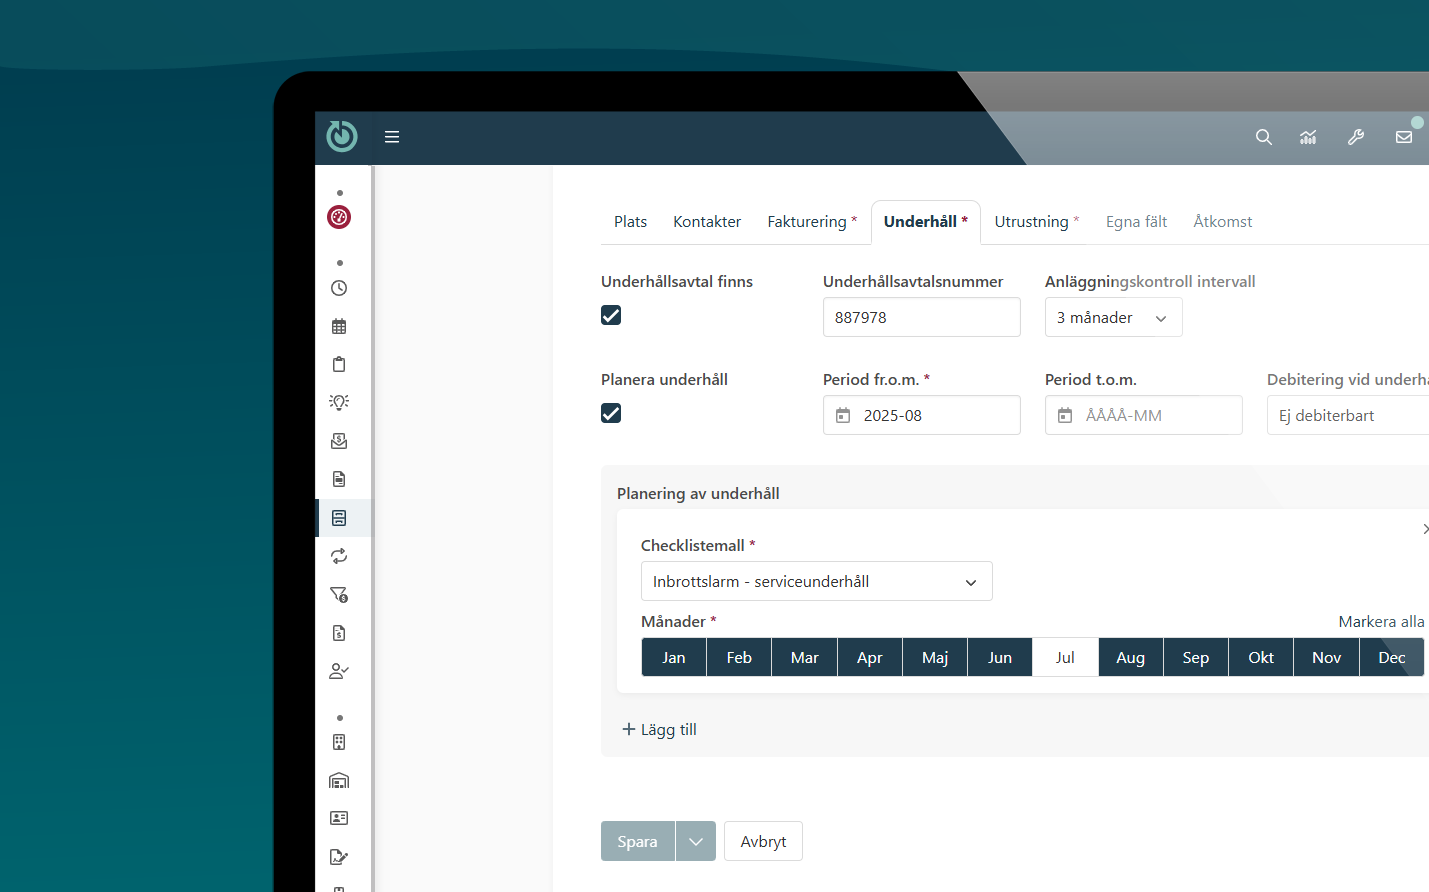Image resolution: width=1429 pixels, height=892 pixels.
Task: Open the statistics chart icon
Action: coord(1308,137)
